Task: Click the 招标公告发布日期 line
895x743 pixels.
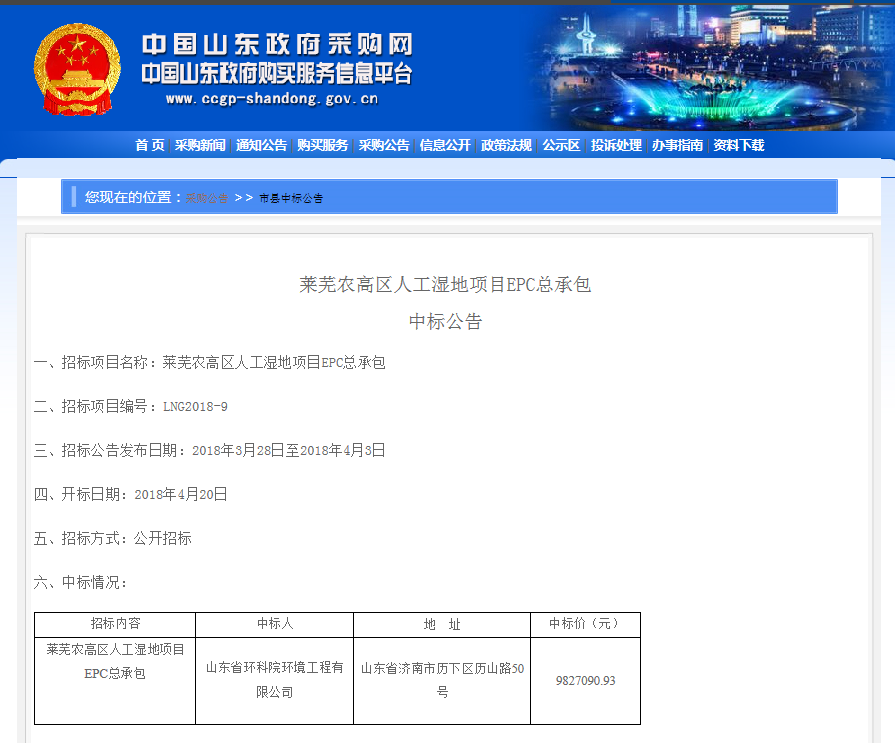Action: pos(209,450)
